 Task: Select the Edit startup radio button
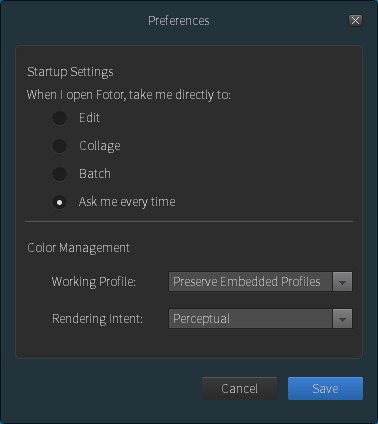click(x=60, y=118)
